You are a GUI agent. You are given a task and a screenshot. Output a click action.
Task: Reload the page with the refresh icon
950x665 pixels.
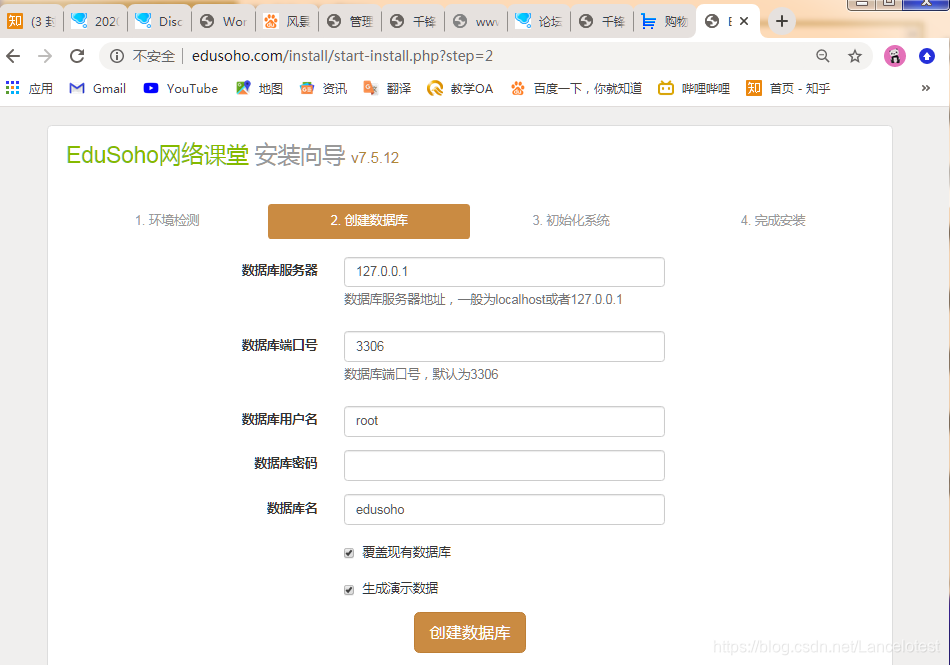[x=77, y=56]
